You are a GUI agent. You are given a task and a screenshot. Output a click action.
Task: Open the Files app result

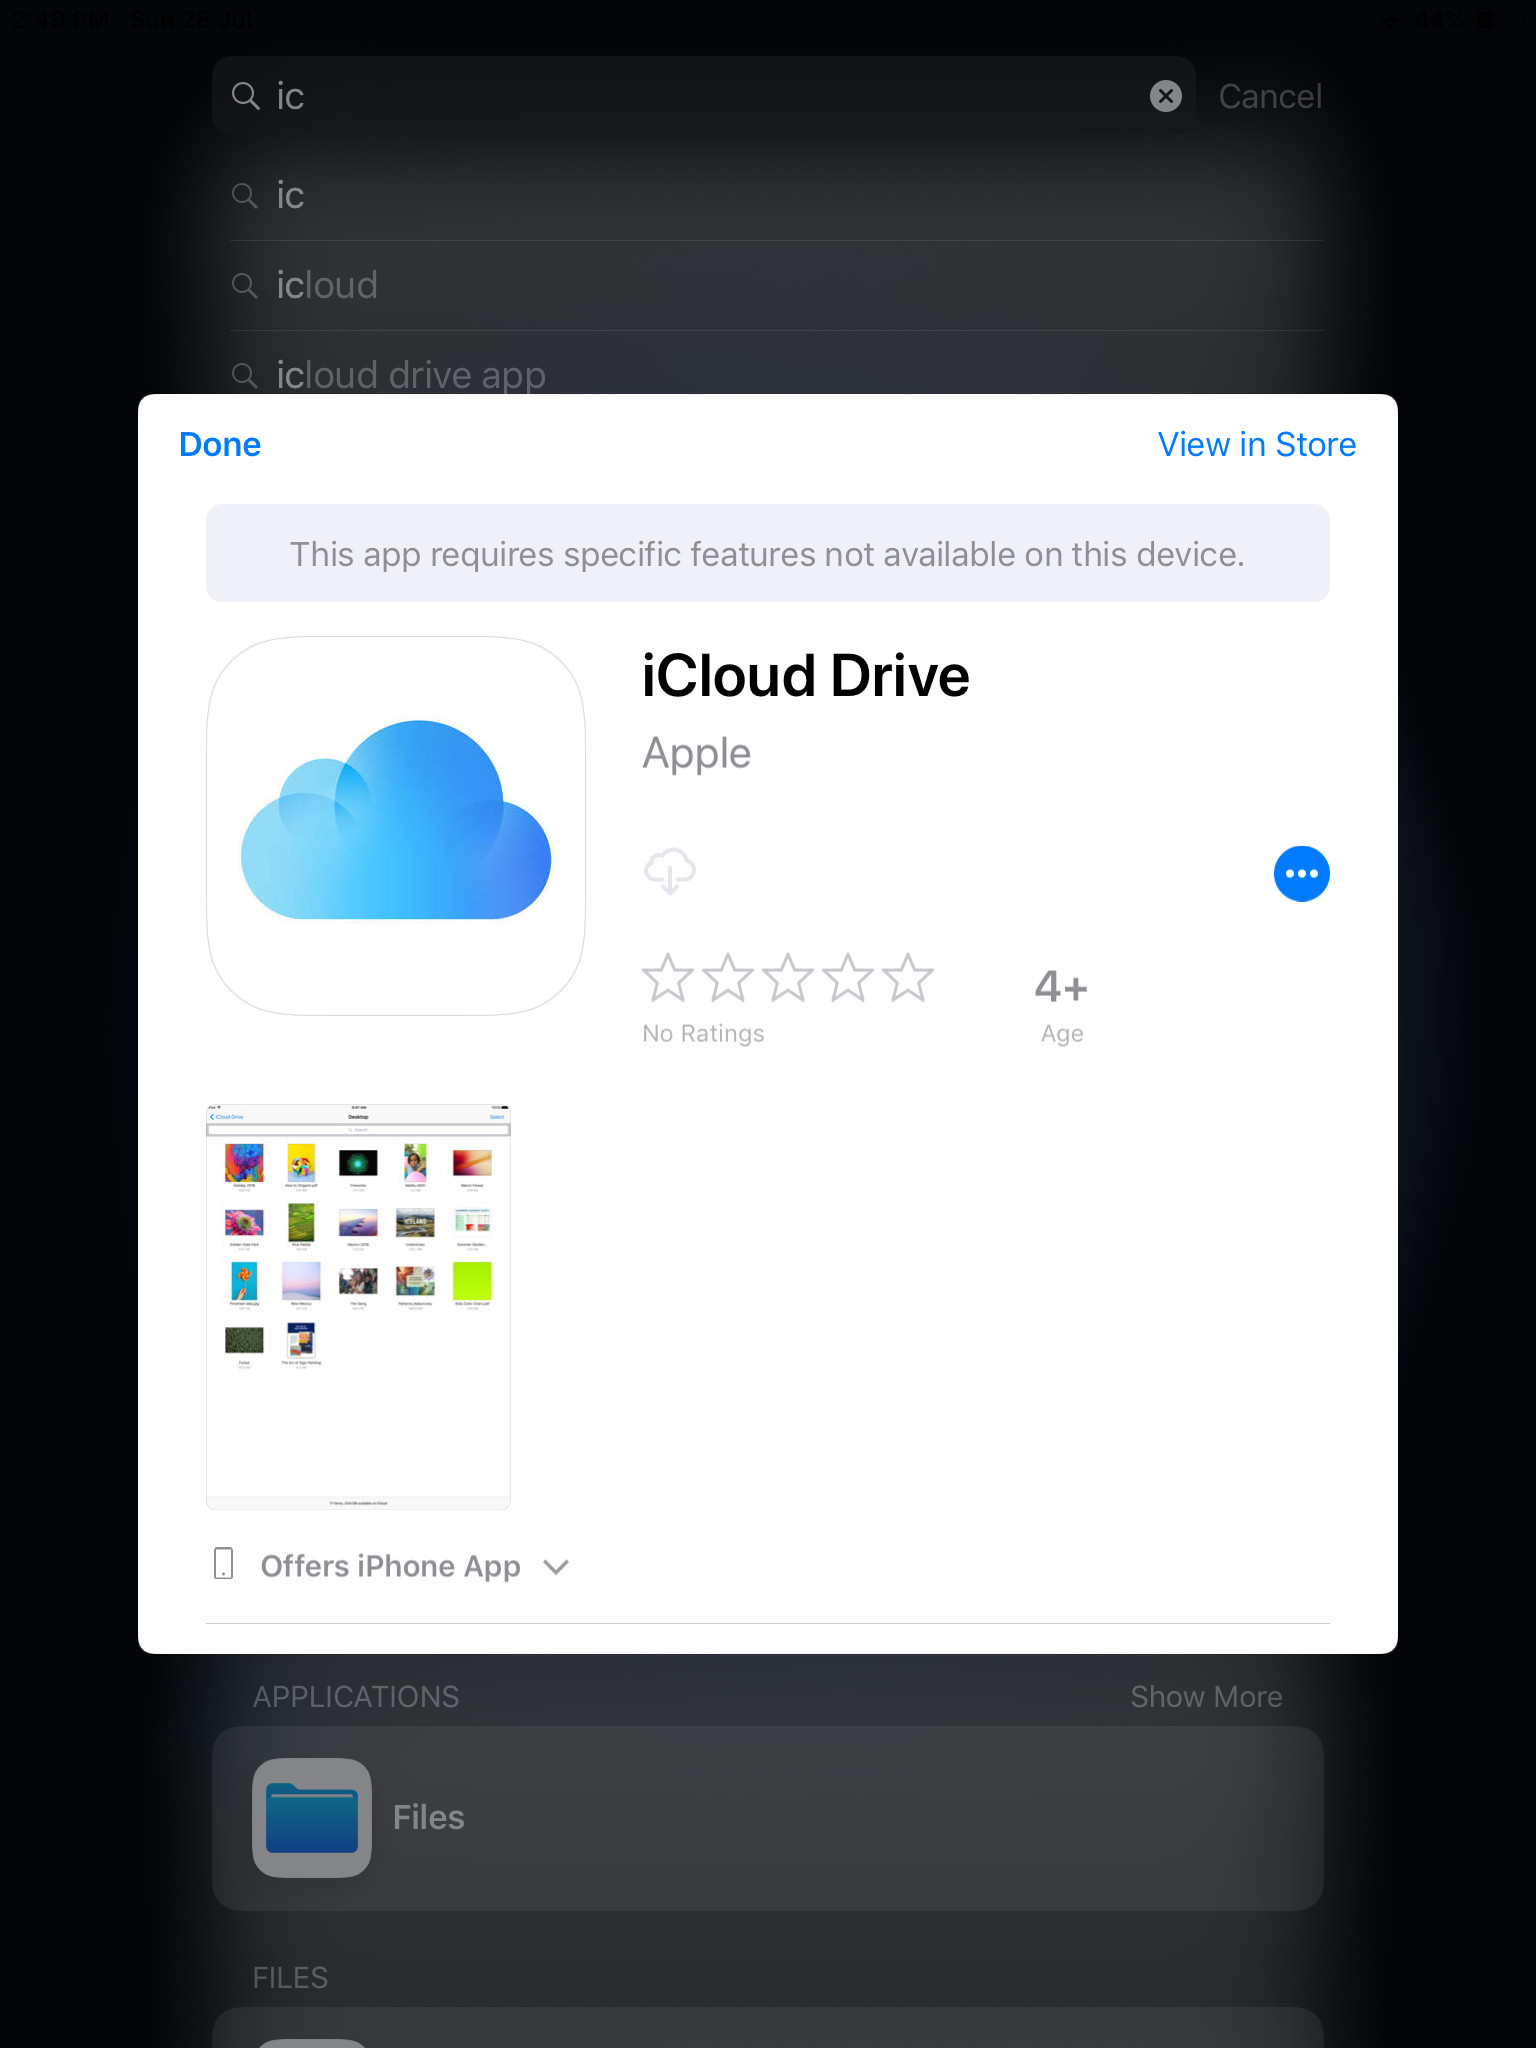pos(768,1818)
